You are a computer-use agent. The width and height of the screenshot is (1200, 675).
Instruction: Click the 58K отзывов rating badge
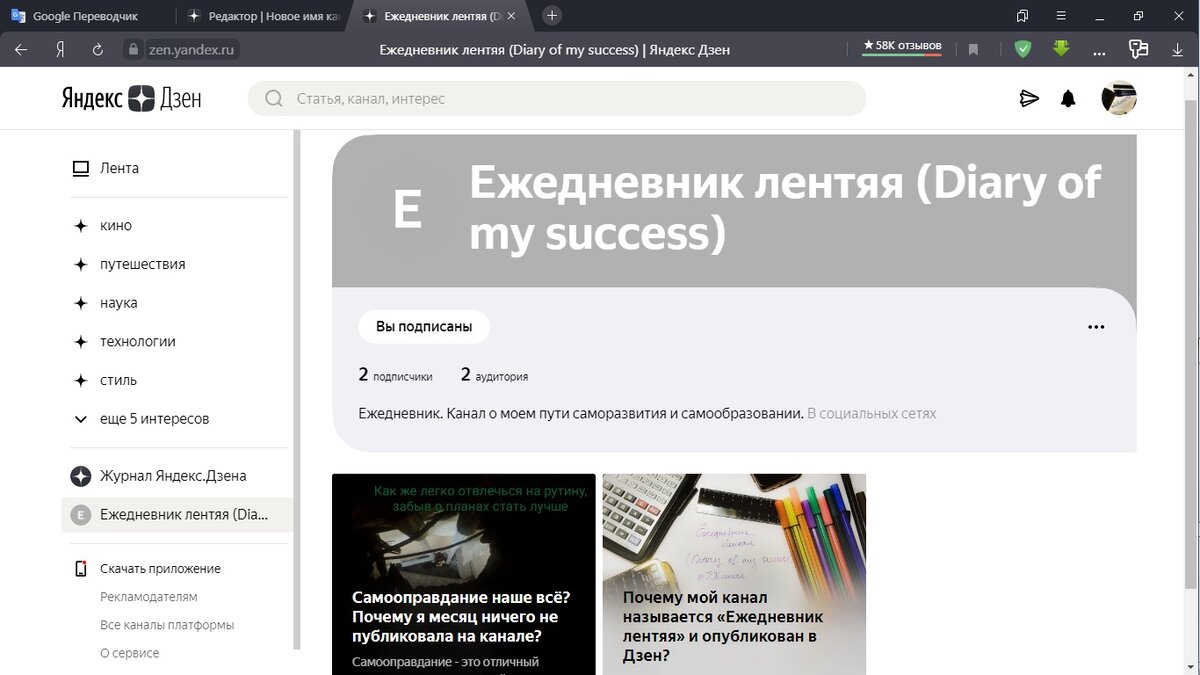pos(902,47)
